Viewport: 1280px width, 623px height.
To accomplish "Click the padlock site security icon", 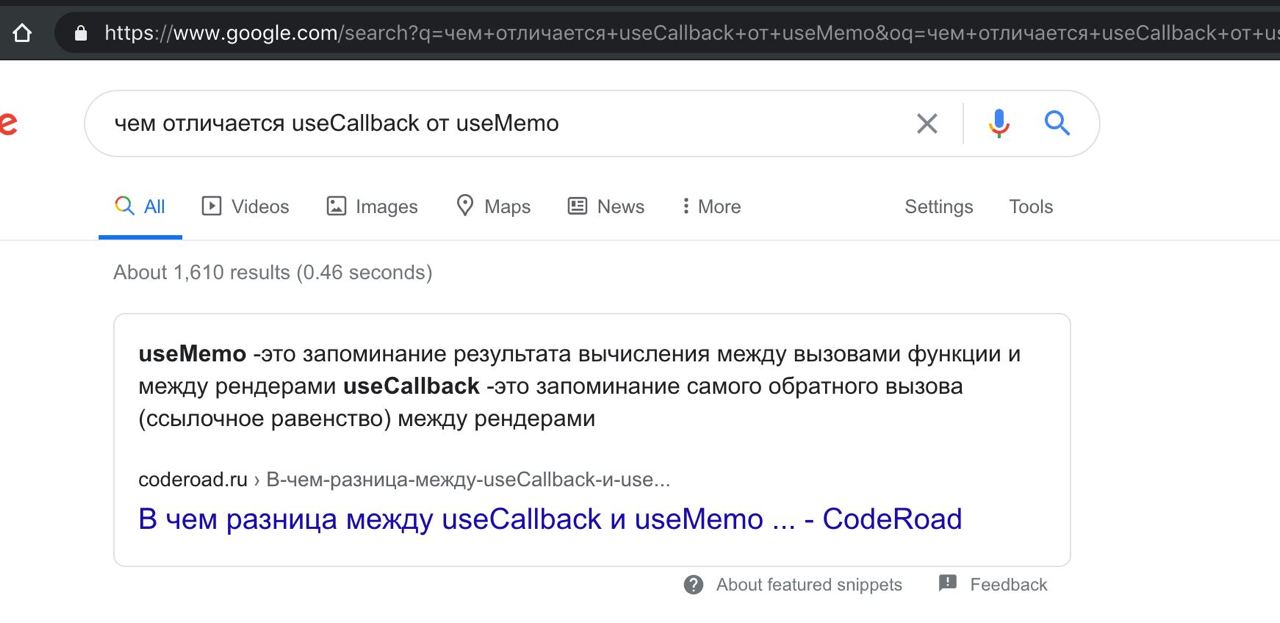I will click(x=81, y=32).
